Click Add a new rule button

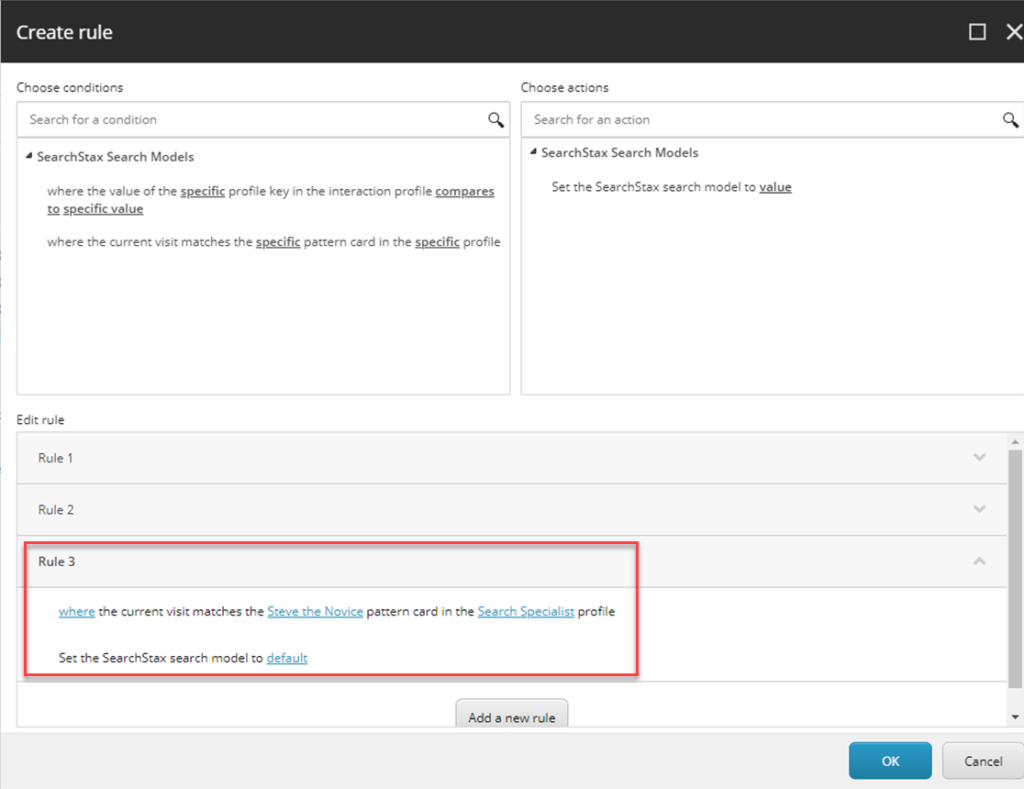pos(511,714)
